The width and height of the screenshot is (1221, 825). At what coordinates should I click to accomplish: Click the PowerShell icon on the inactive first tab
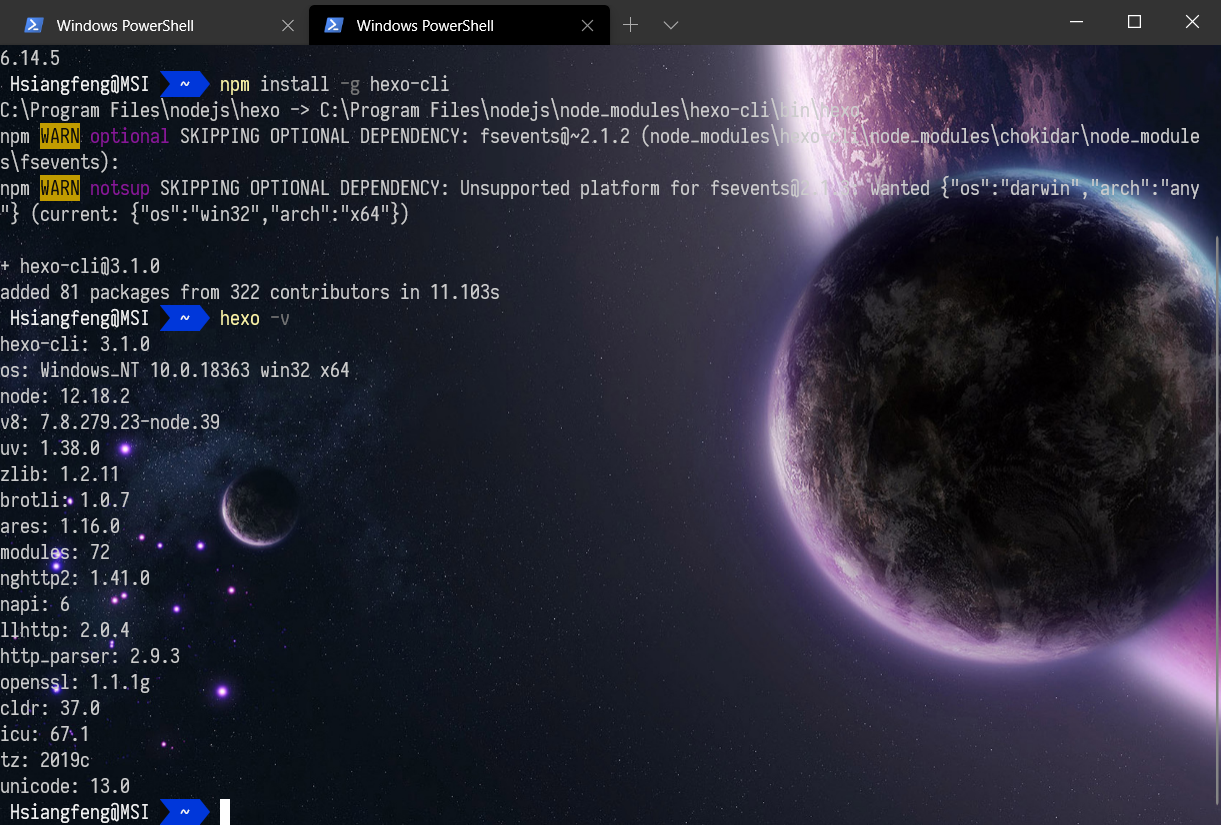pos(33,25)
